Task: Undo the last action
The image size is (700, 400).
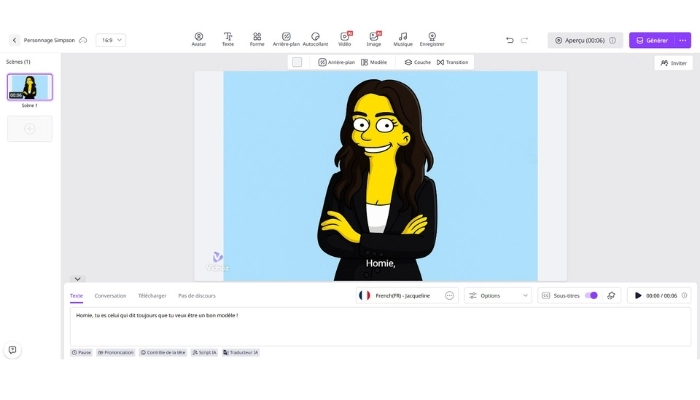Action: (510, 40)
